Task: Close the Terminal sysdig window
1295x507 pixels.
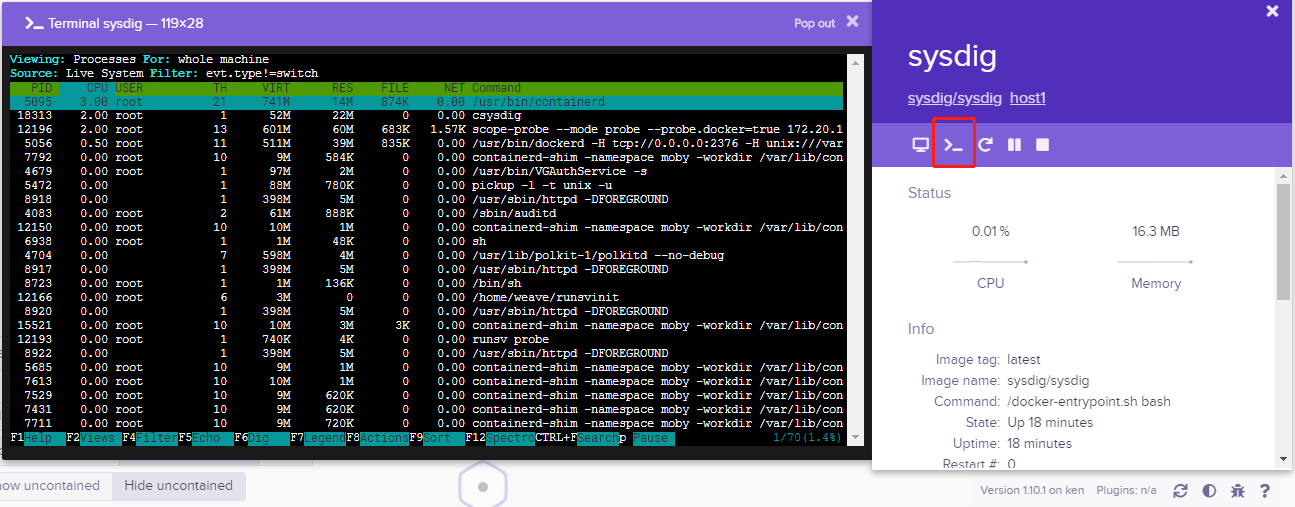Action: click(852, 21)
